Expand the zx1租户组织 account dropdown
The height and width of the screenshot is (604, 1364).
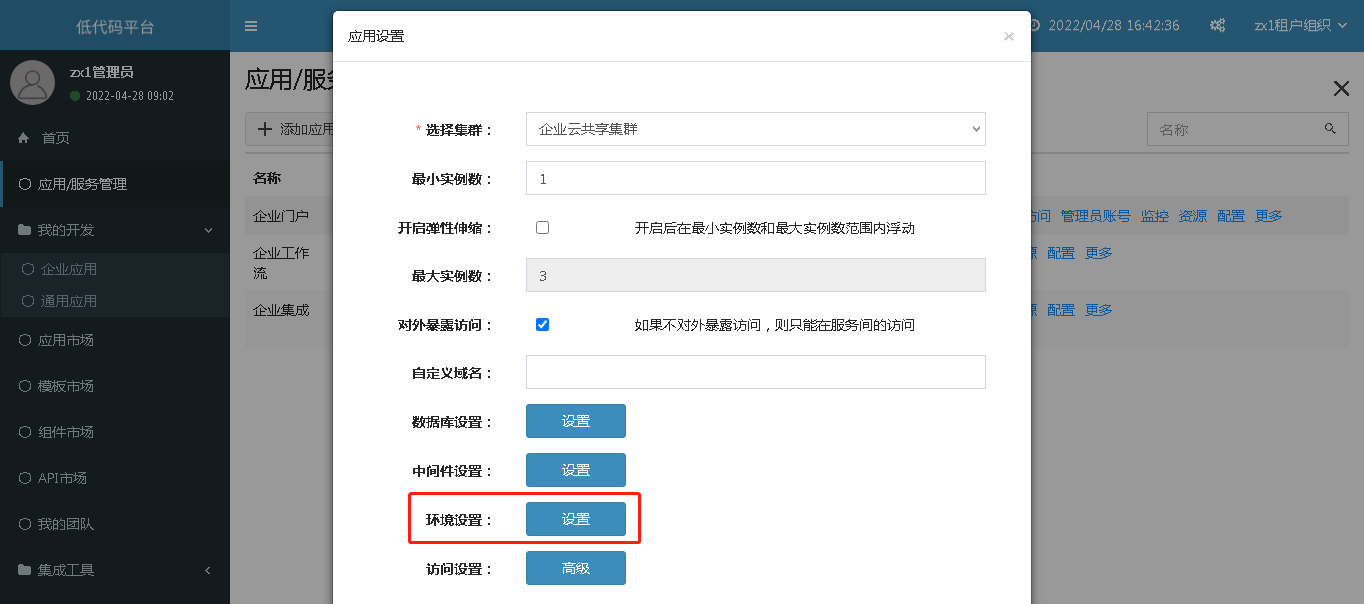coord(1300,26)
